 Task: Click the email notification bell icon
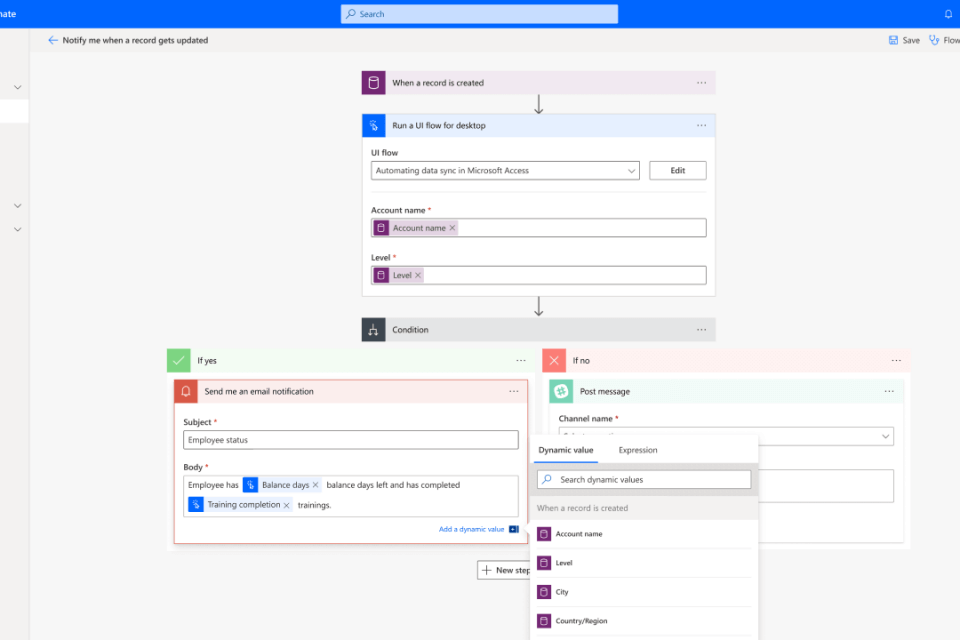click(x=186, y=392)
